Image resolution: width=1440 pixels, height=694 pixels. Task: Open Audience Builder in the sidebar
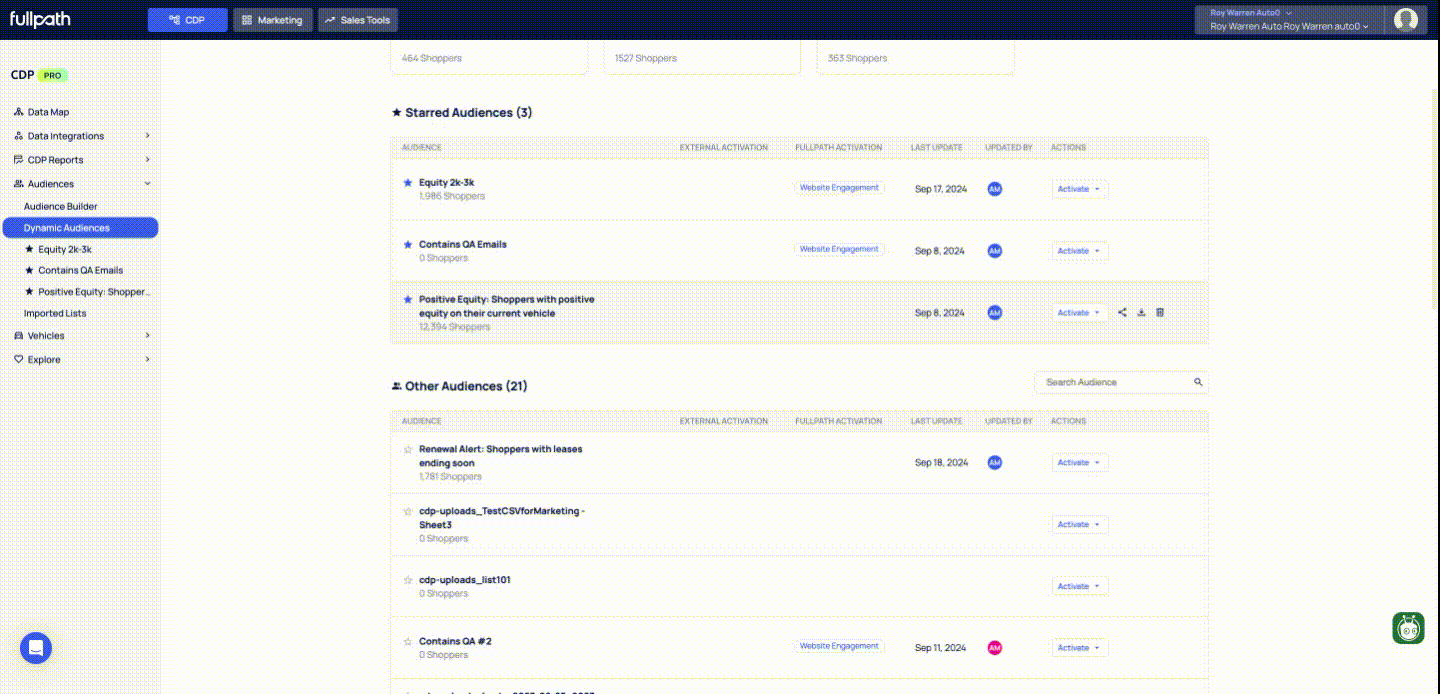(x=61, y=206)
